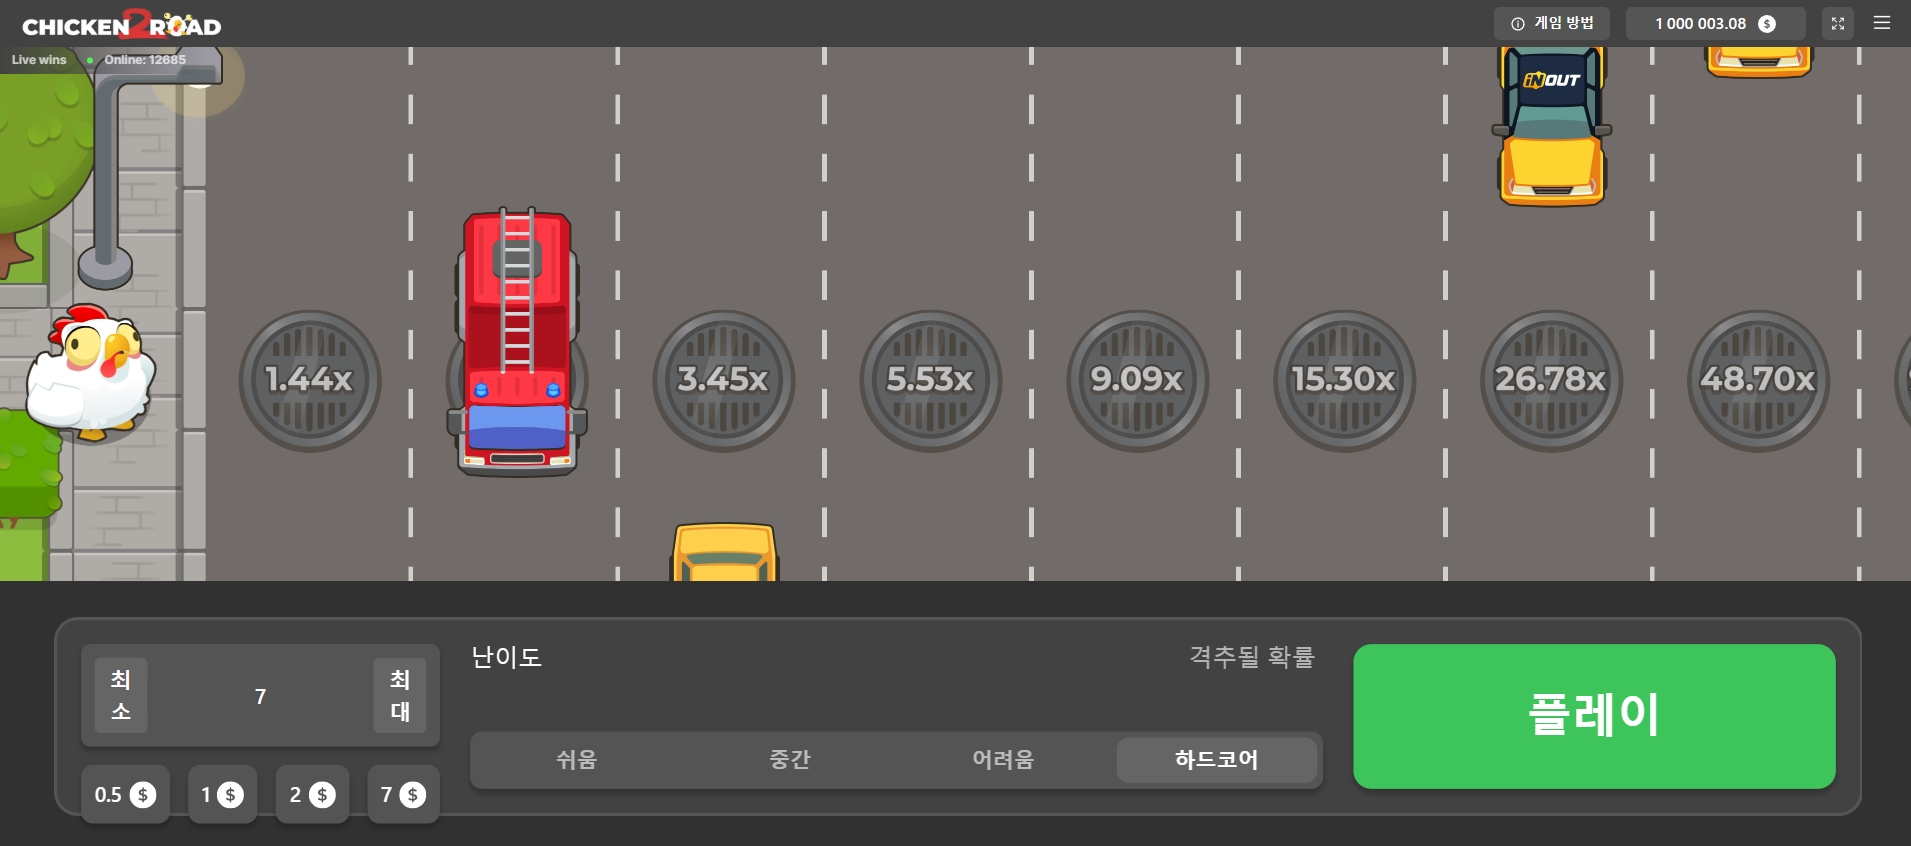
Task: Click the 15.30x manhole cover
Action: point(1344,380)
